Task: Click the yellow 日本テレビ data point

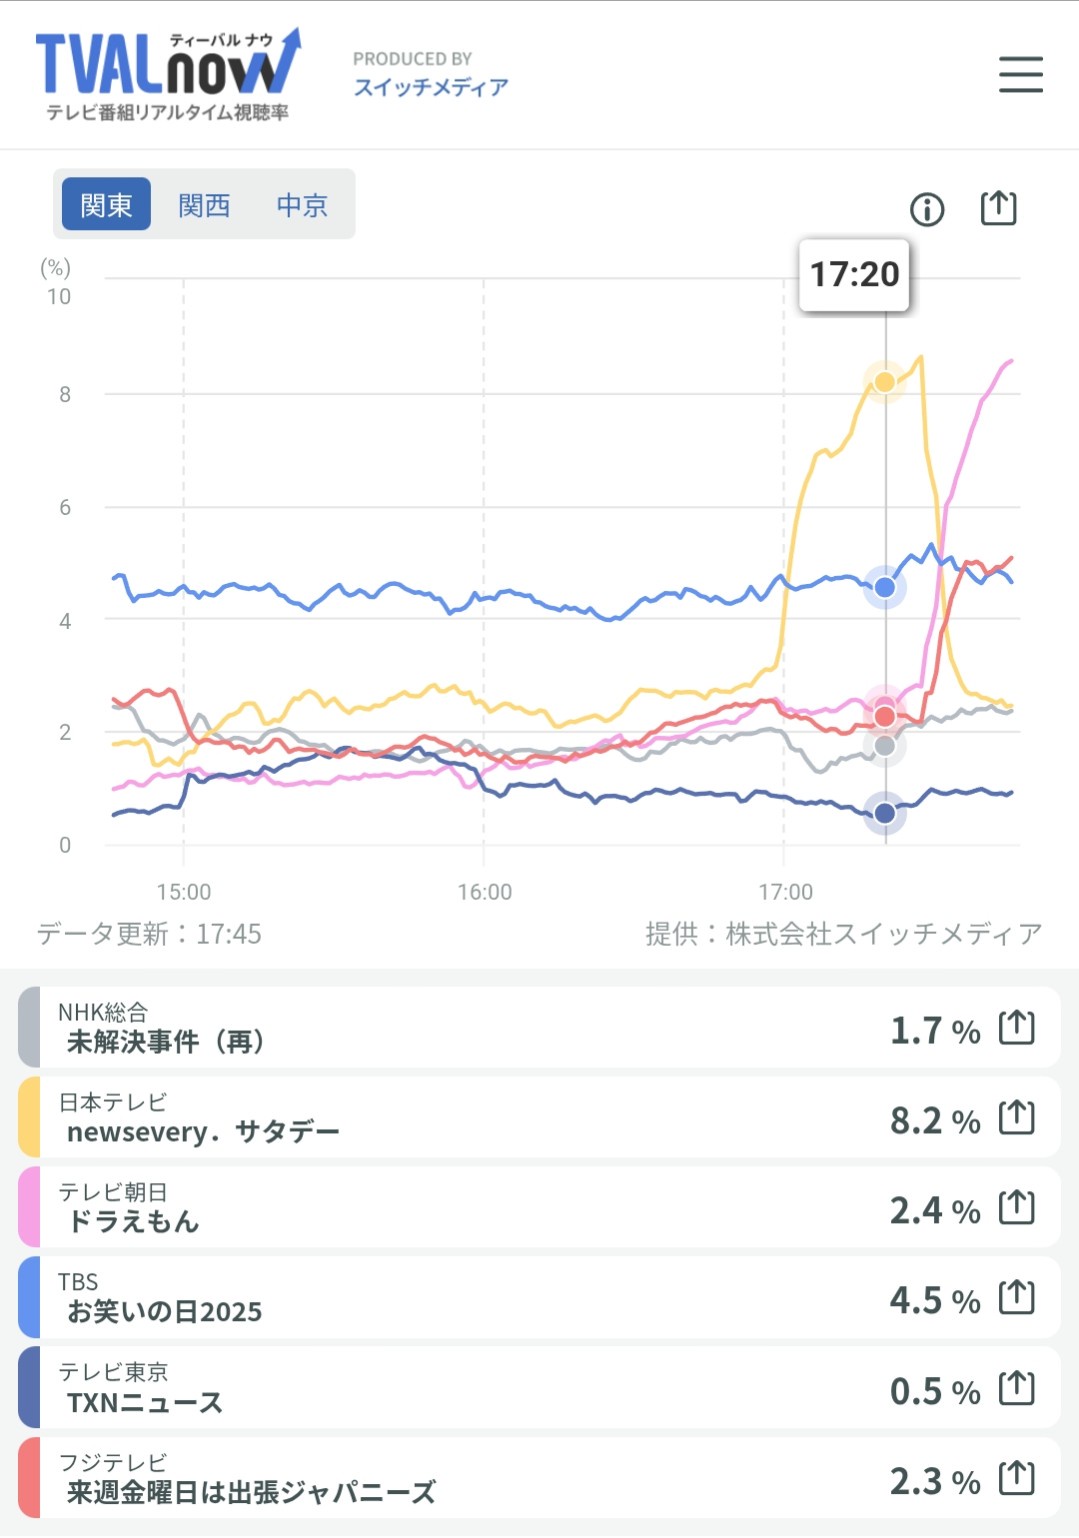Action: [885, 382]
